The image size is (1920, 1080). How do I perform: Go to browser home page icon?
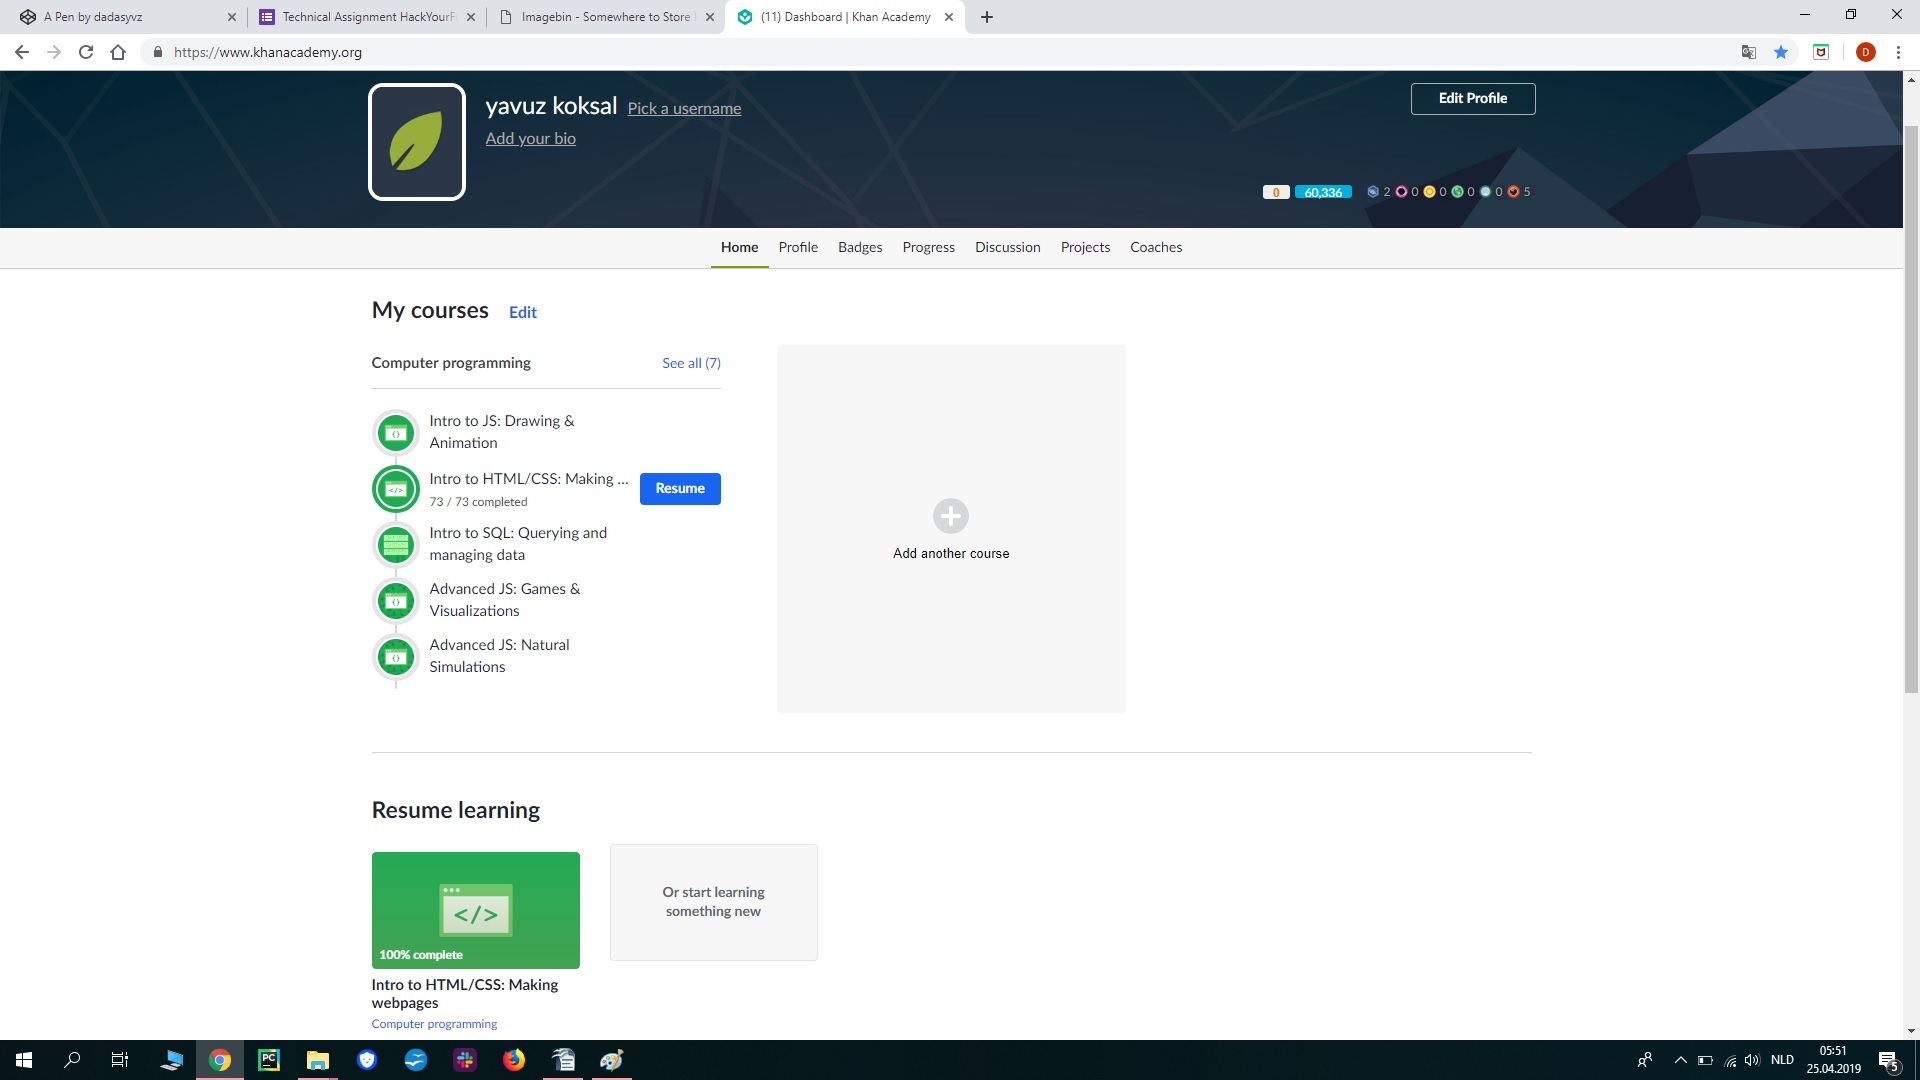(x=118, y=52)
